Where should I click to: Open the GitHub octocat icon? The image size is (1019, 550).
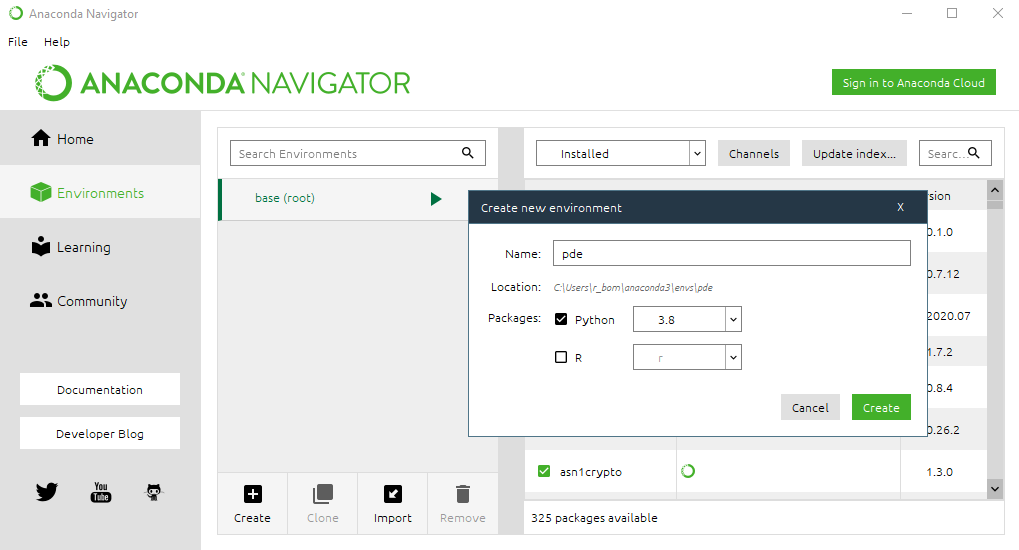(x=154, y=492)
